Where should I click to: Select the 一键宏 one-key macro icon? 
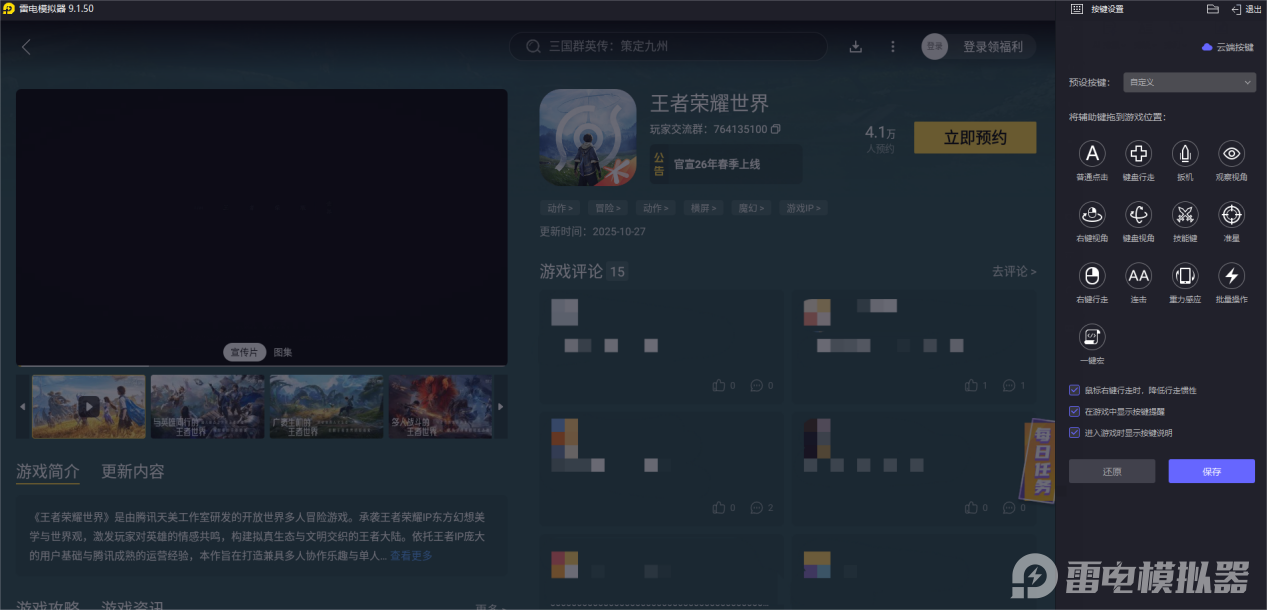[1091, 337]
